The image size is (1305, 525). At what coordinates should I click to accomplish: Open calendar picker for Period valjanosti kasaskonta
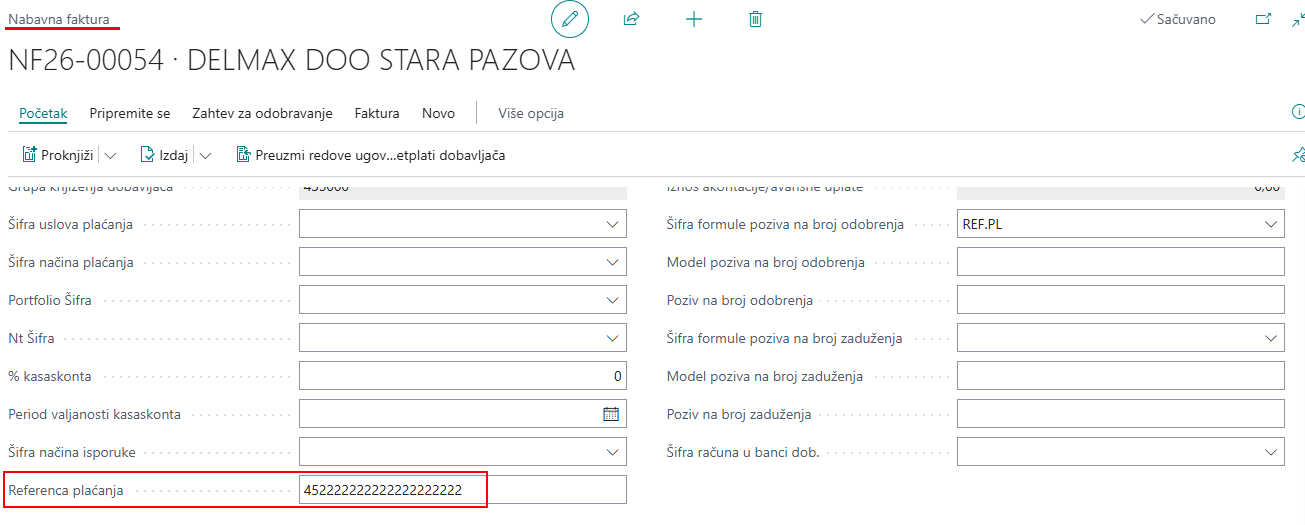pyautogui.click(x=611, y=414)
